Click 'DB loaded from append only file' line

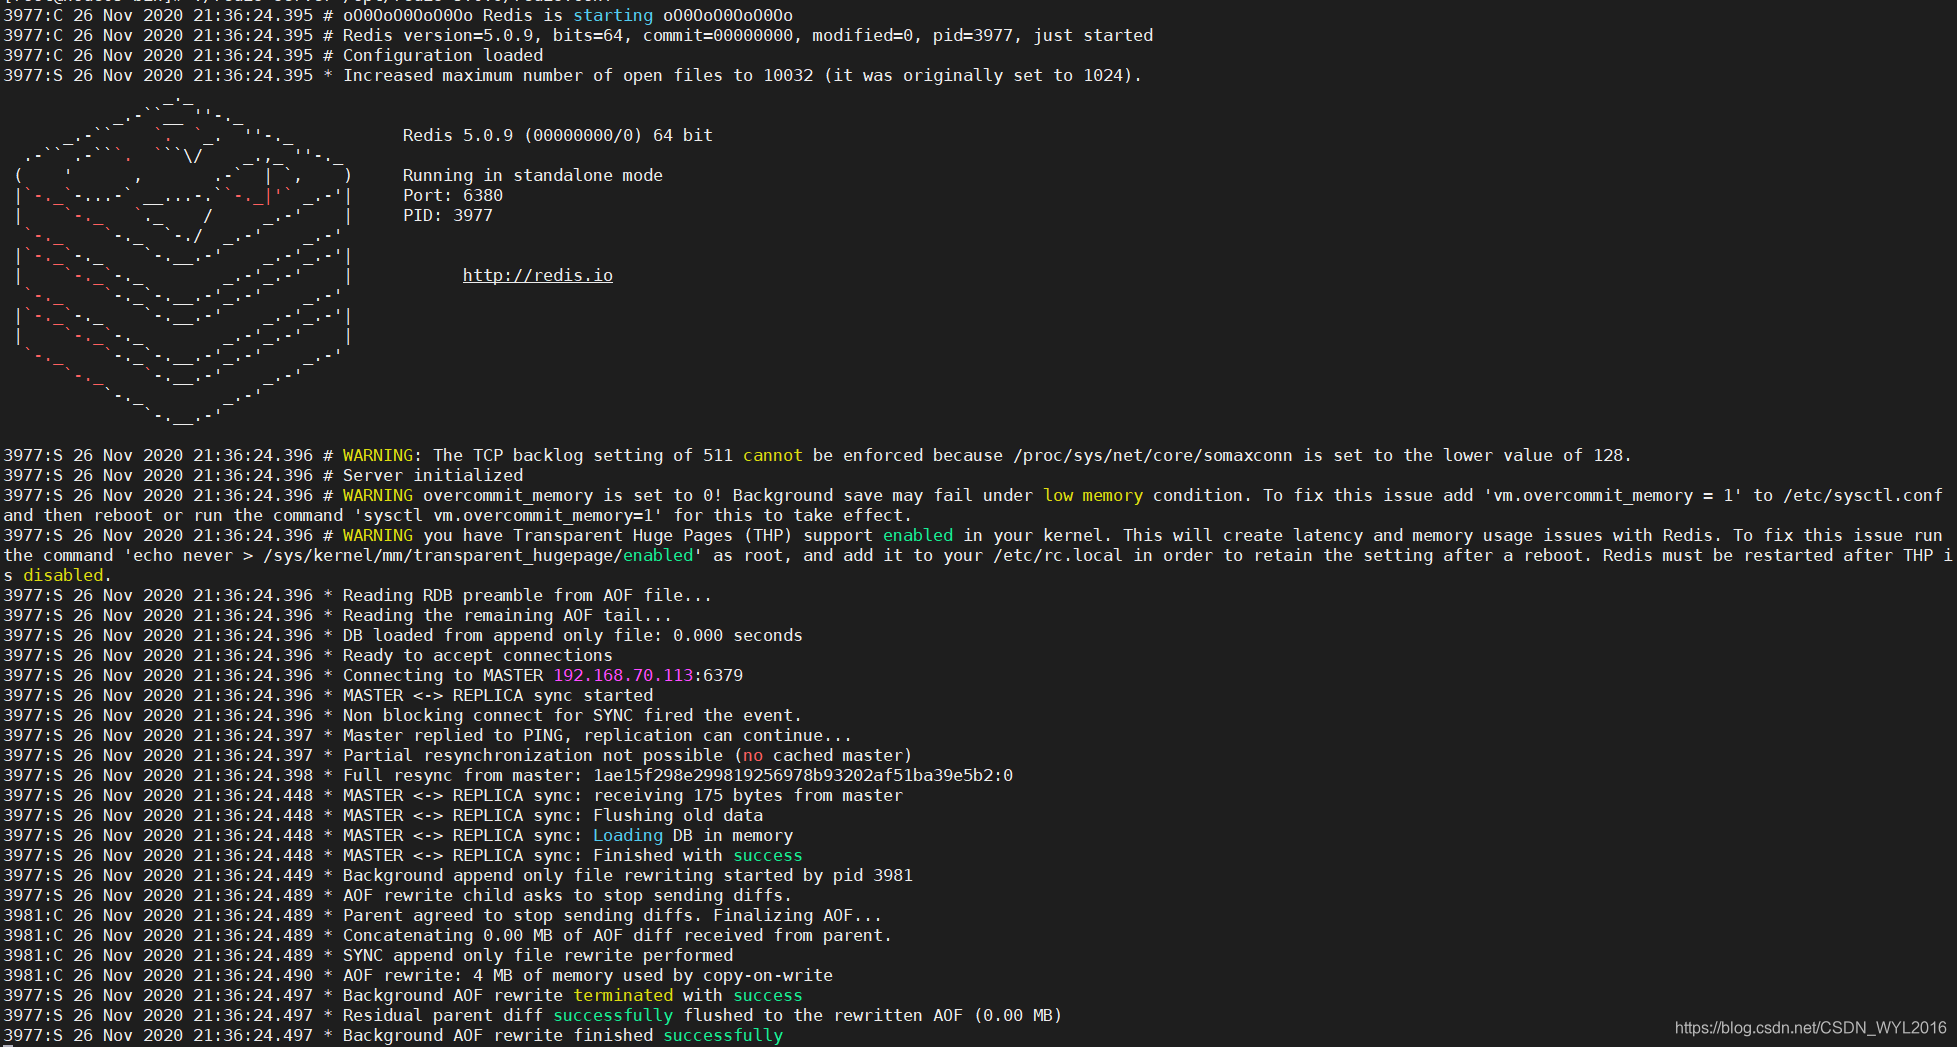[x=403, y=635]
